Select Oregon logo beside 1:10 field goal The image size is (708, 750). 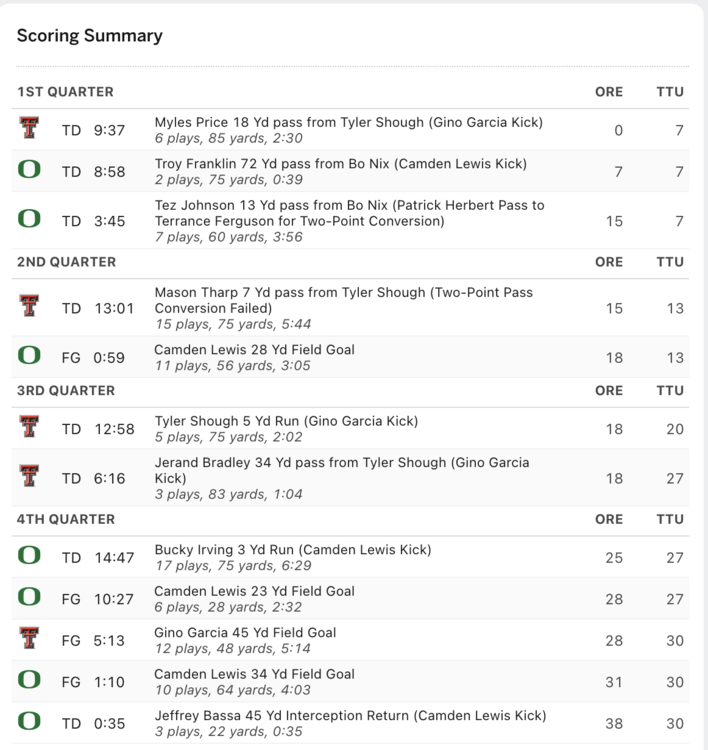click(x=29, y=681)
